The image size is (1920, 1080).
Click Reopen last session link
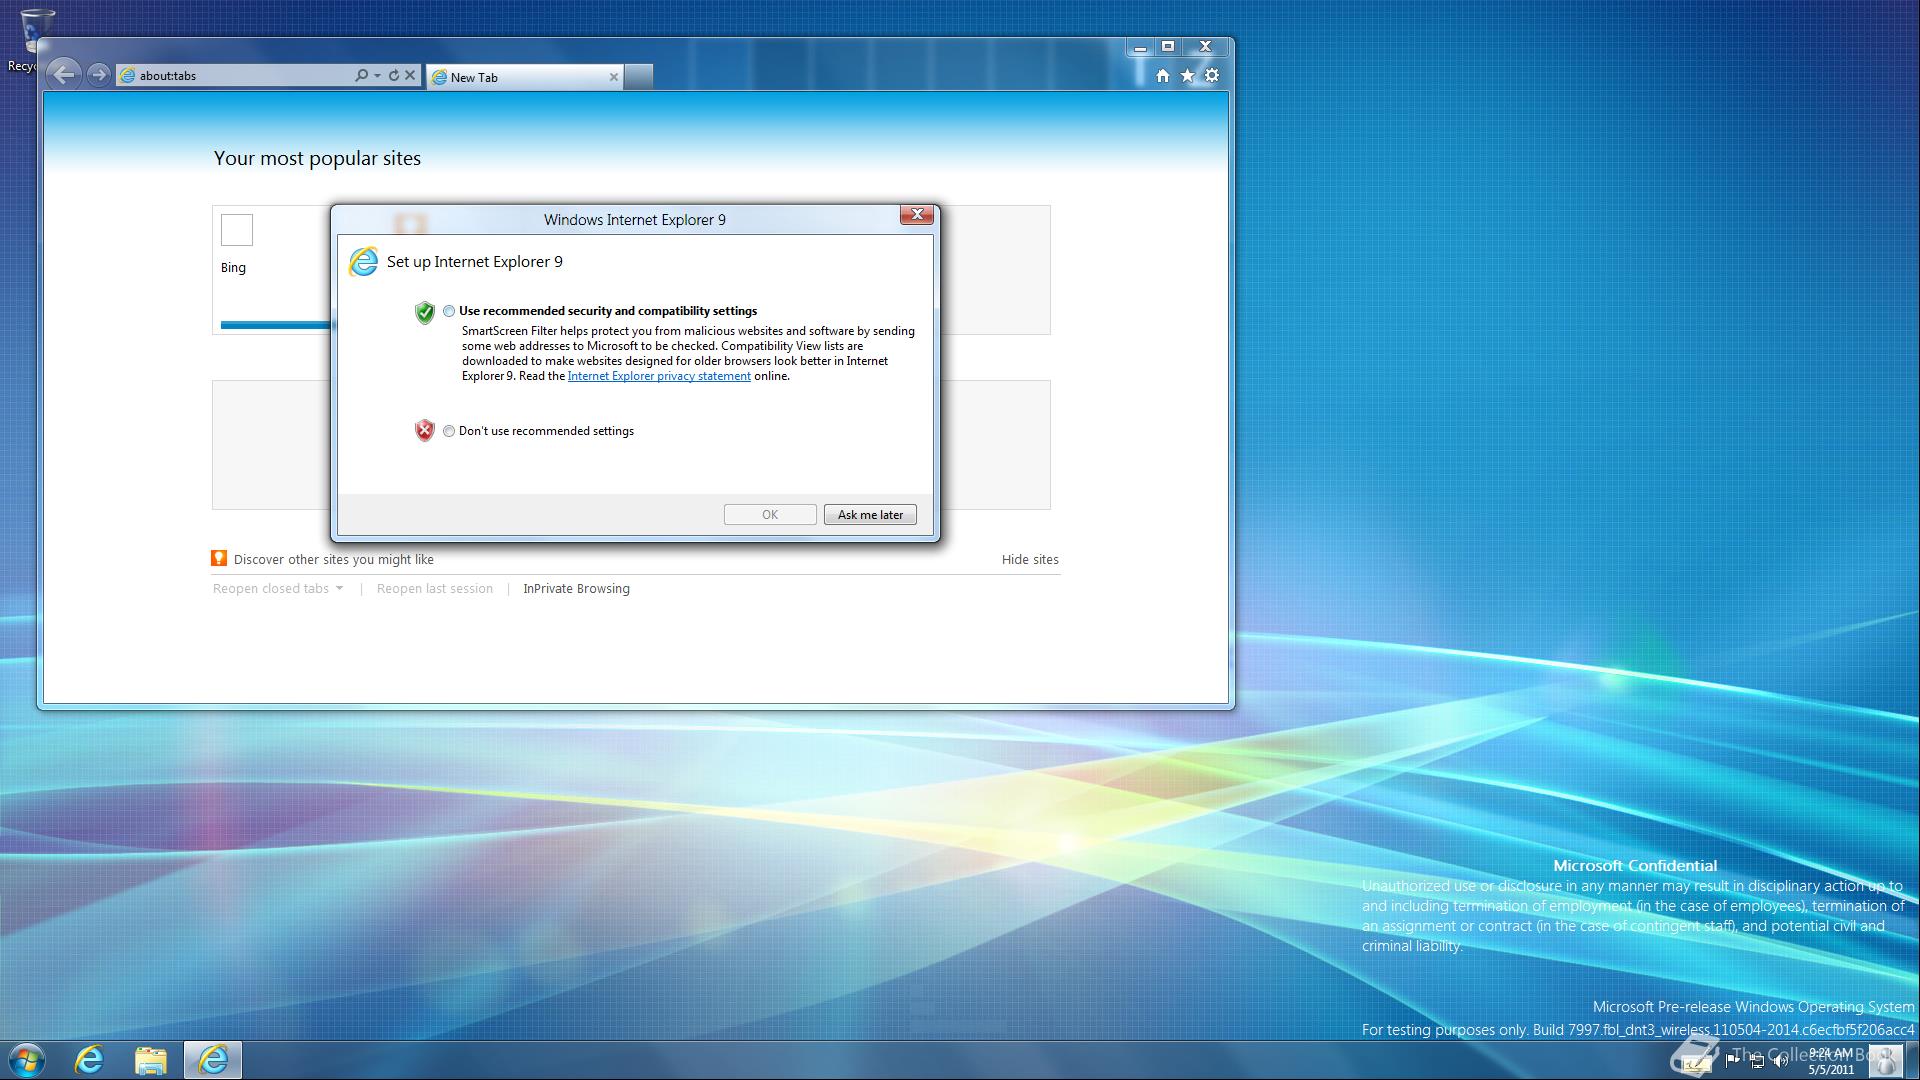coord(435,589)
